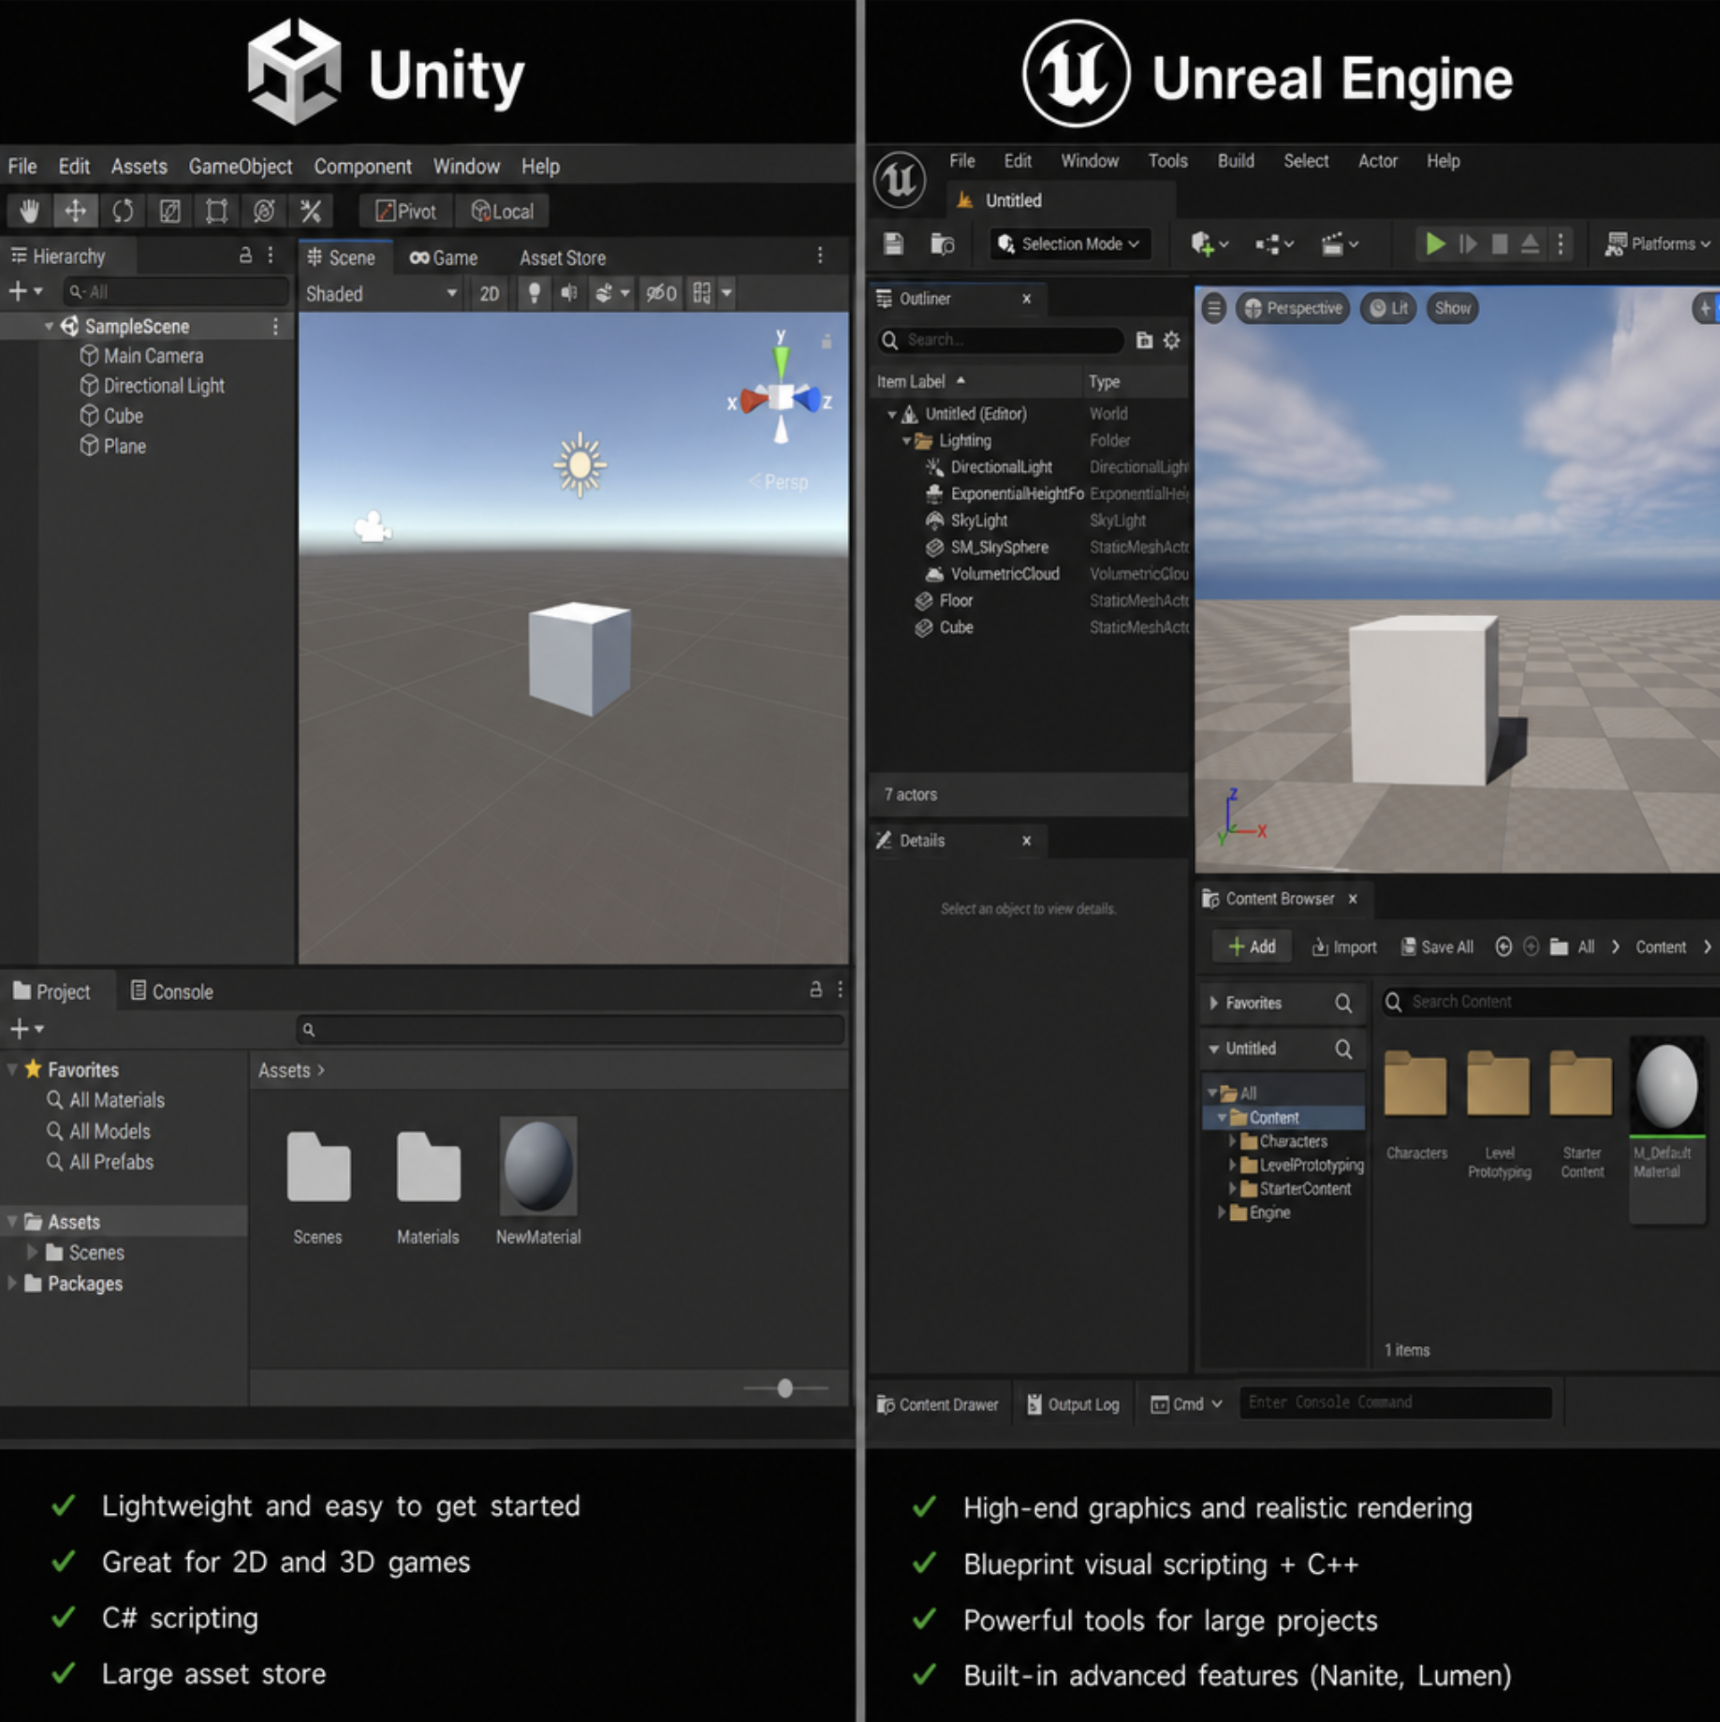Image resolution: width=1720 pixels, height=1722 pixels.
Task: Select the Hand tool in Unity toolbar
Action: pos(29,211)
